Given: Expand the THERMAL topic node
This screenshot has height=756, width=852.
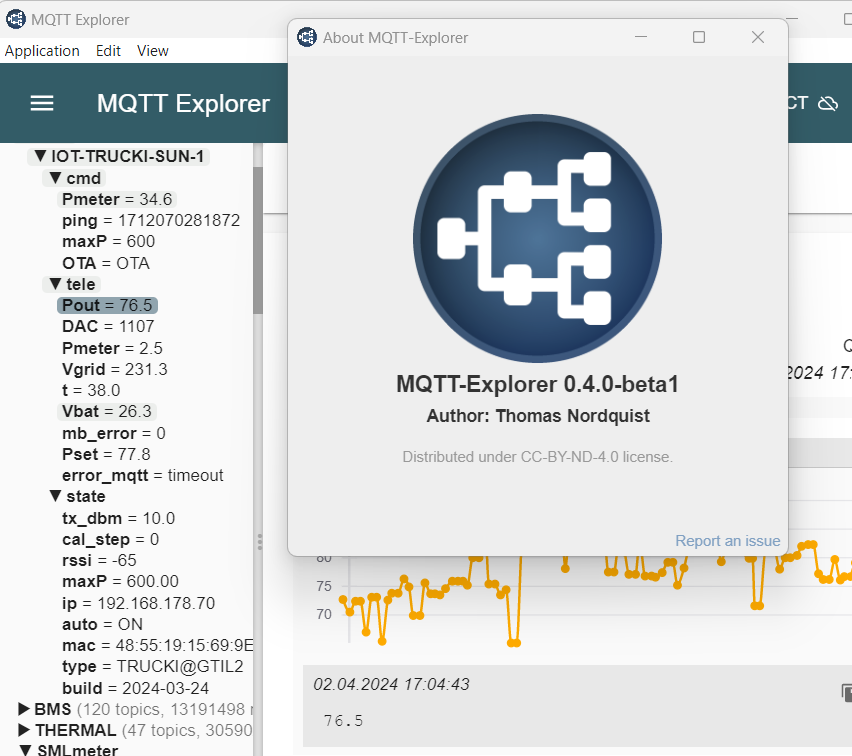Looking at the screenshot, I should point(23,729).
